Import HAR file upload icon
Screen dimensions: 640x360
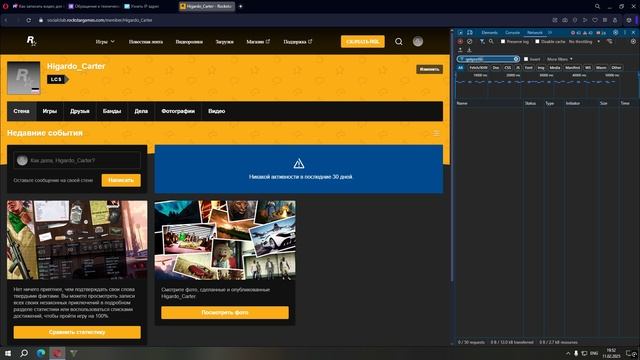(460, 50)
